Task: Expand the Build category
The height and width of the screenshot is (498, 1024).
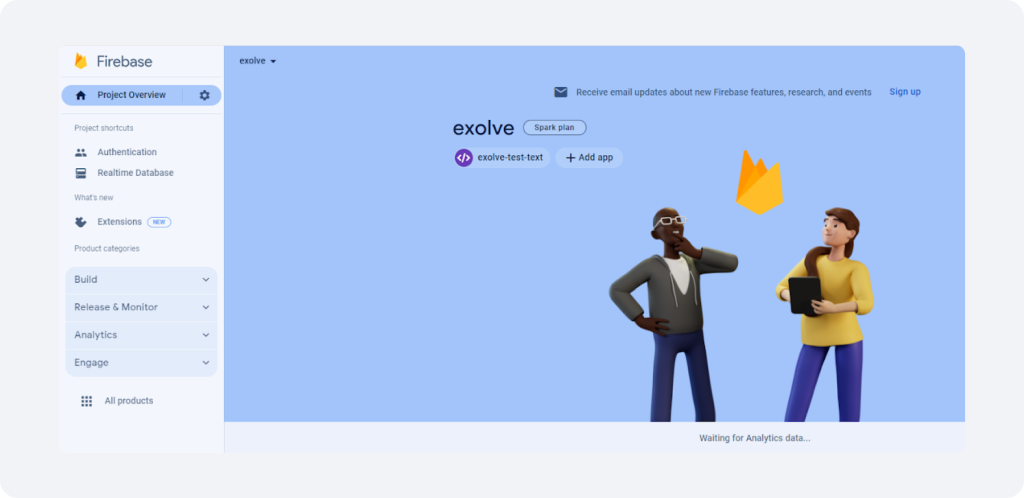Action: 141,279
